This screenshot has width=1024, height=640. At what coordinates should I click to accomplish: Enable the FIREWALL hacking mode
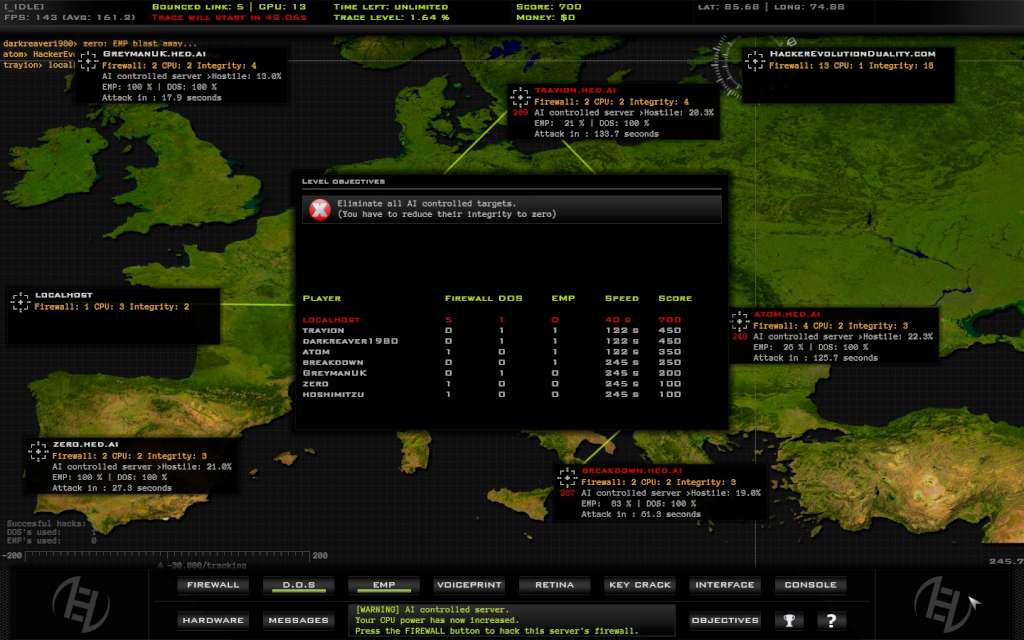[212, 585]
